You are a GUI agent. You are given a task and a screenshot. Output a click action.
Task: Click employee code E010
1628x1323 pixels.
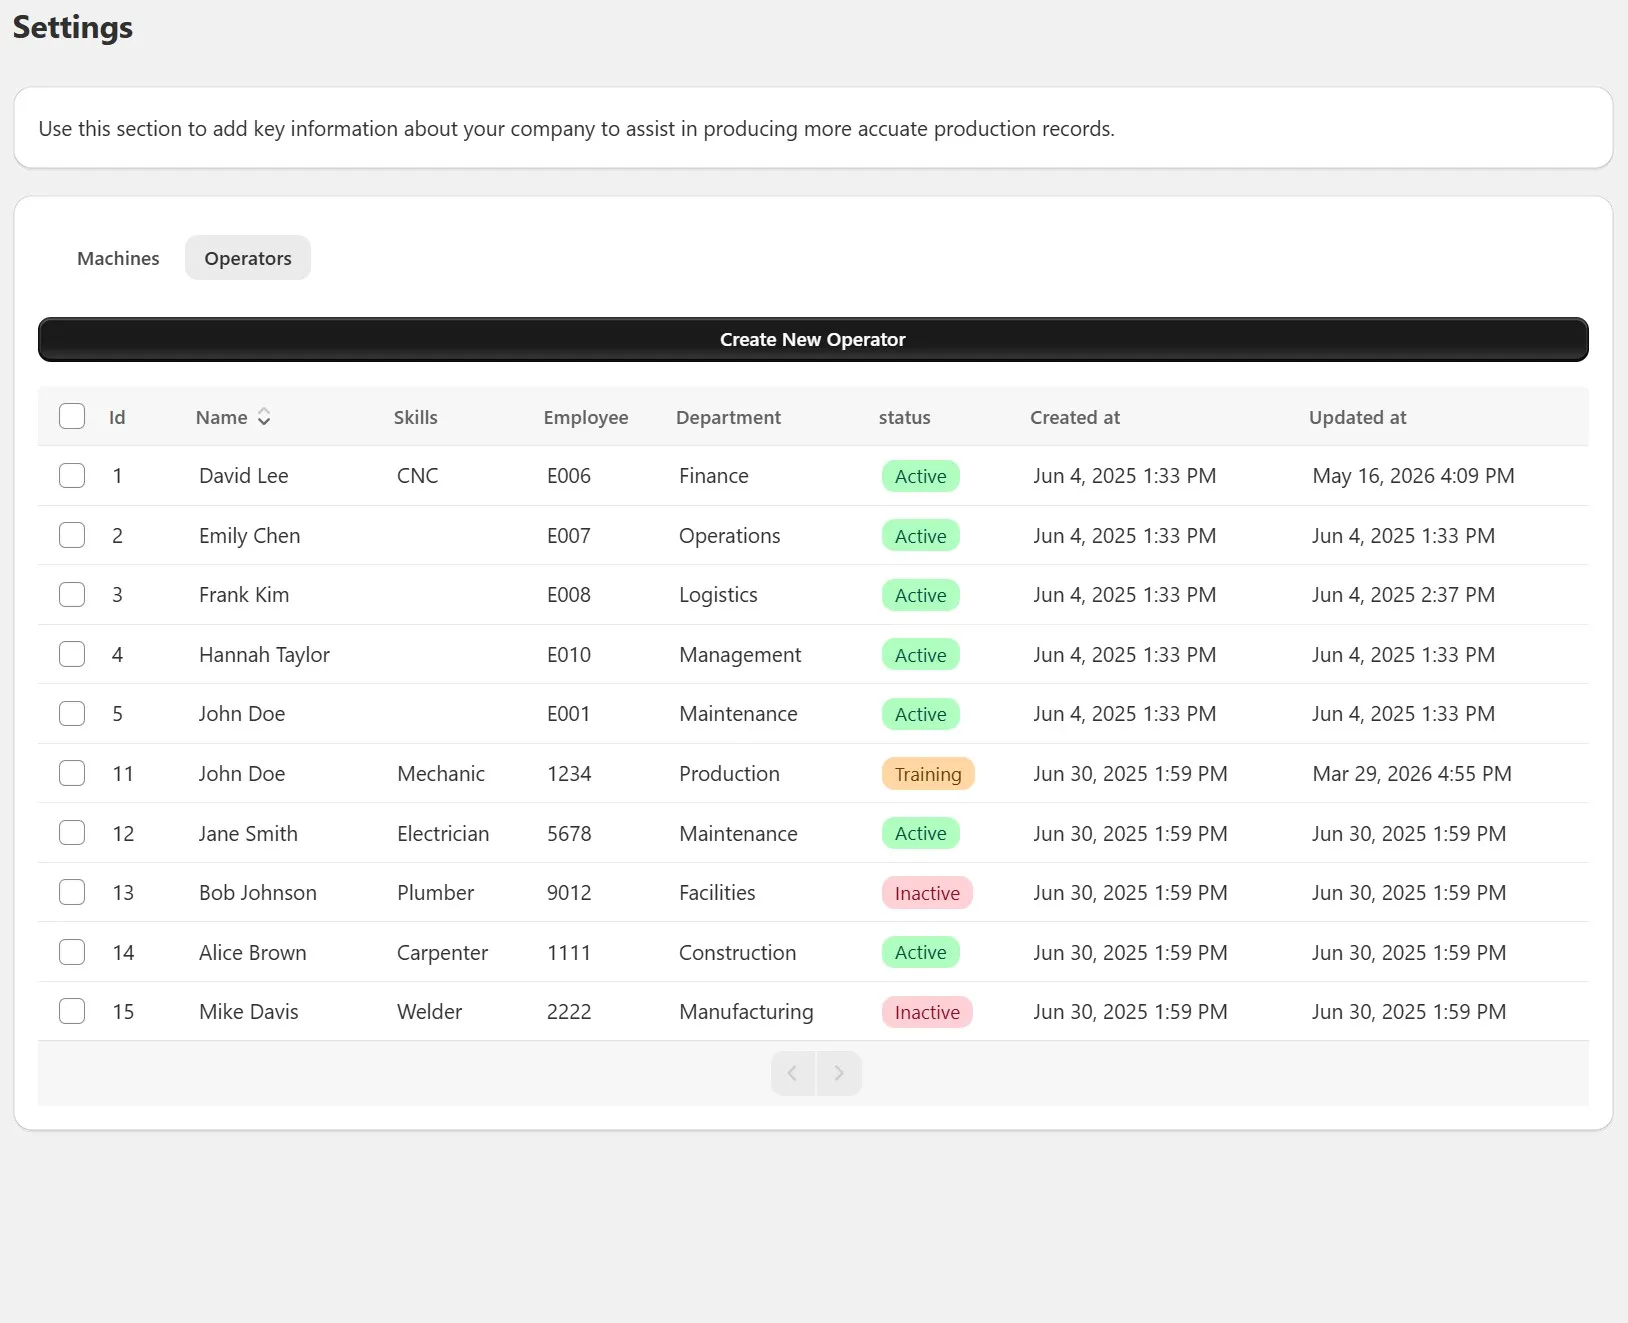[x=569, y=655]
